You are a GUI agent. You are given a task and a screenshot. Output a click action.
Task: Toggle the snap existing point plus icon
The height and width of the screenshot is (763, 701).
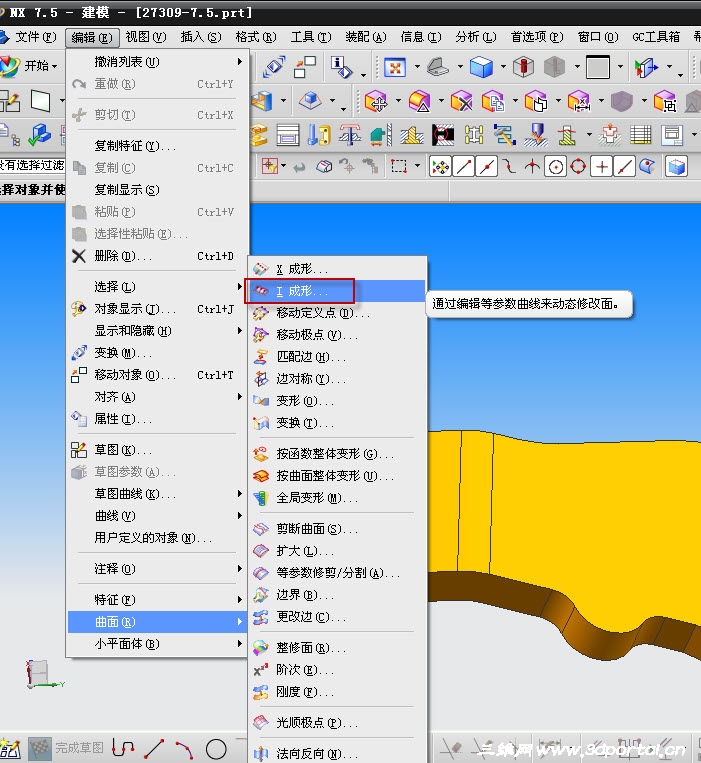[602, 167]
